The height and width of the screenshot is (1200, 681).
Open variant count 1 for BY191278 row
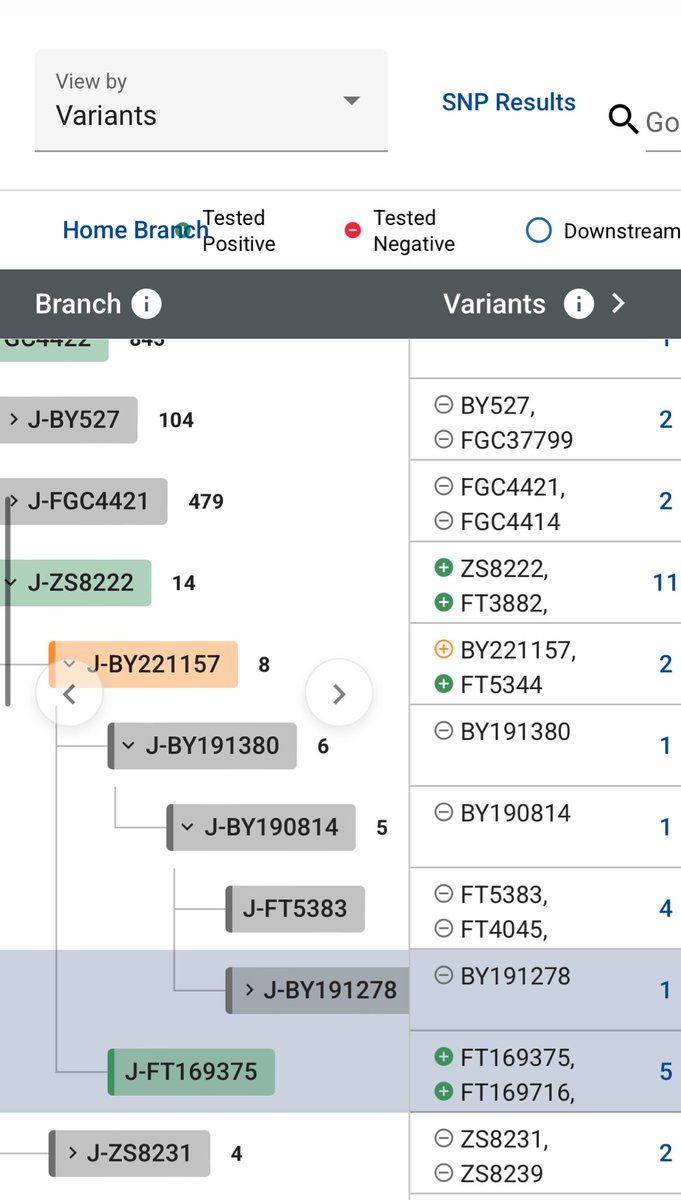click(x=666, y=990)
